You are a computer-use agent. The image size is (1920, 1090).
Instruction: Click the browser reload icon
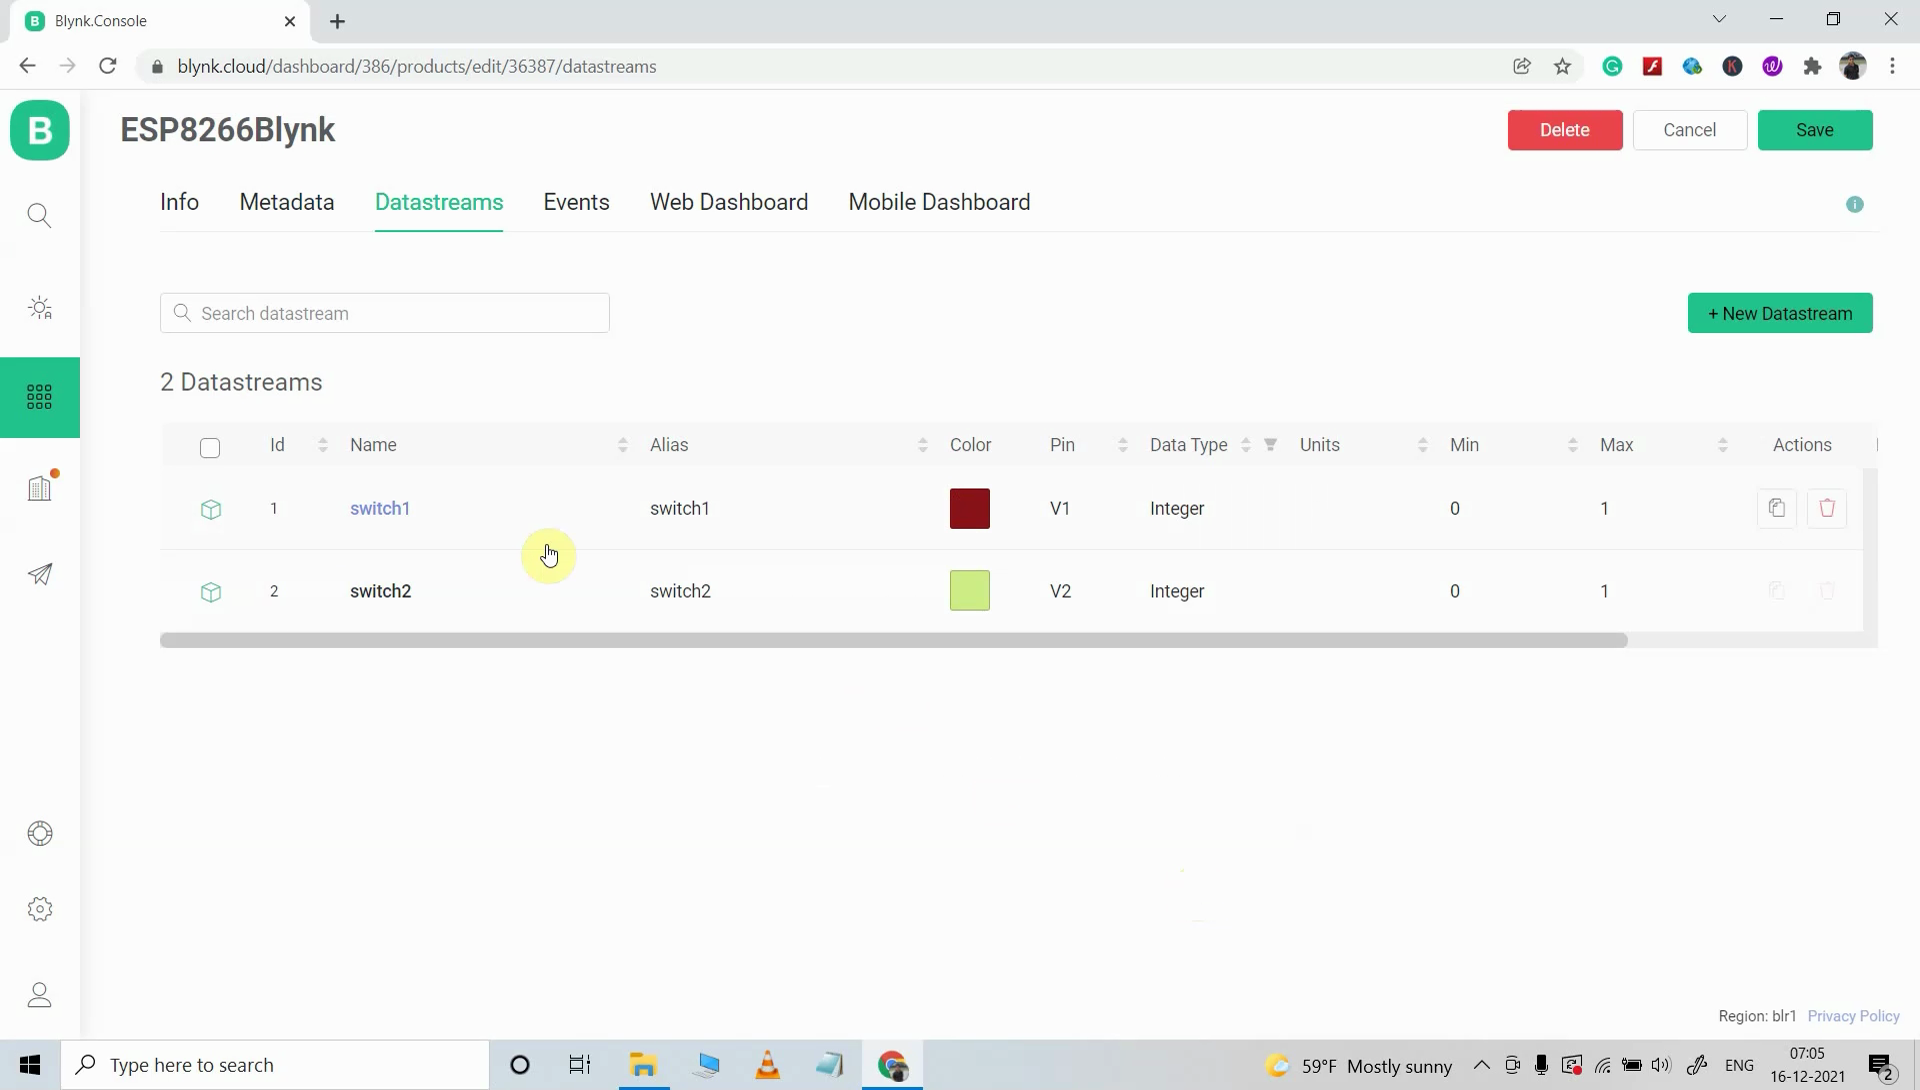[108, 66]
